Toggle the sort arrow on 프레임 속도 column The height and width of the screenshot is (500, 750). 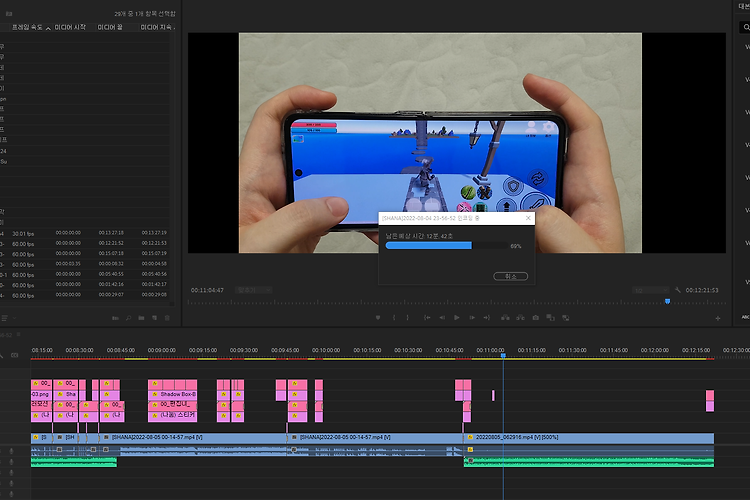pos(48,28)
